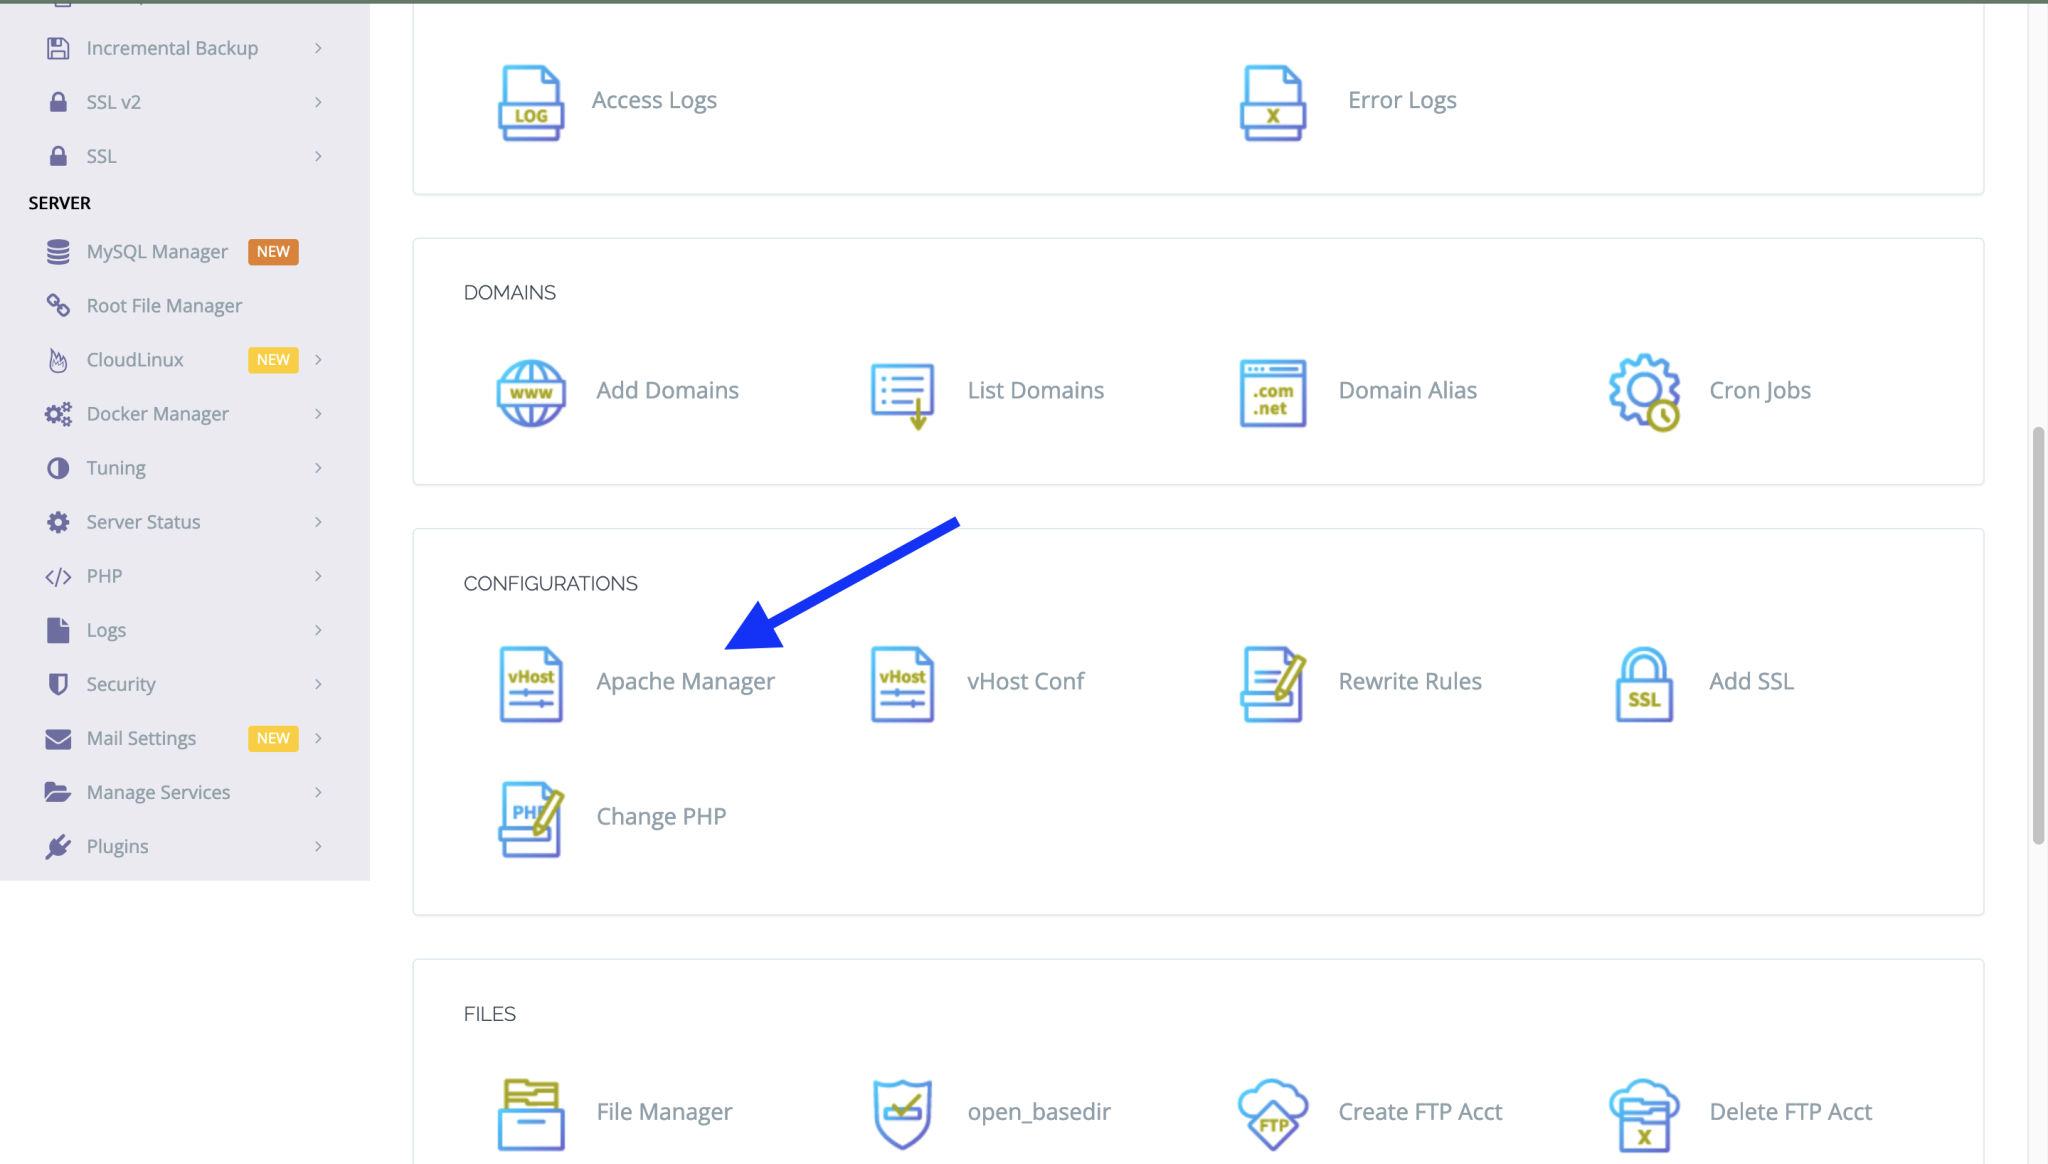
Task: Expand the Security sidebar item
Action: [120, 683]
